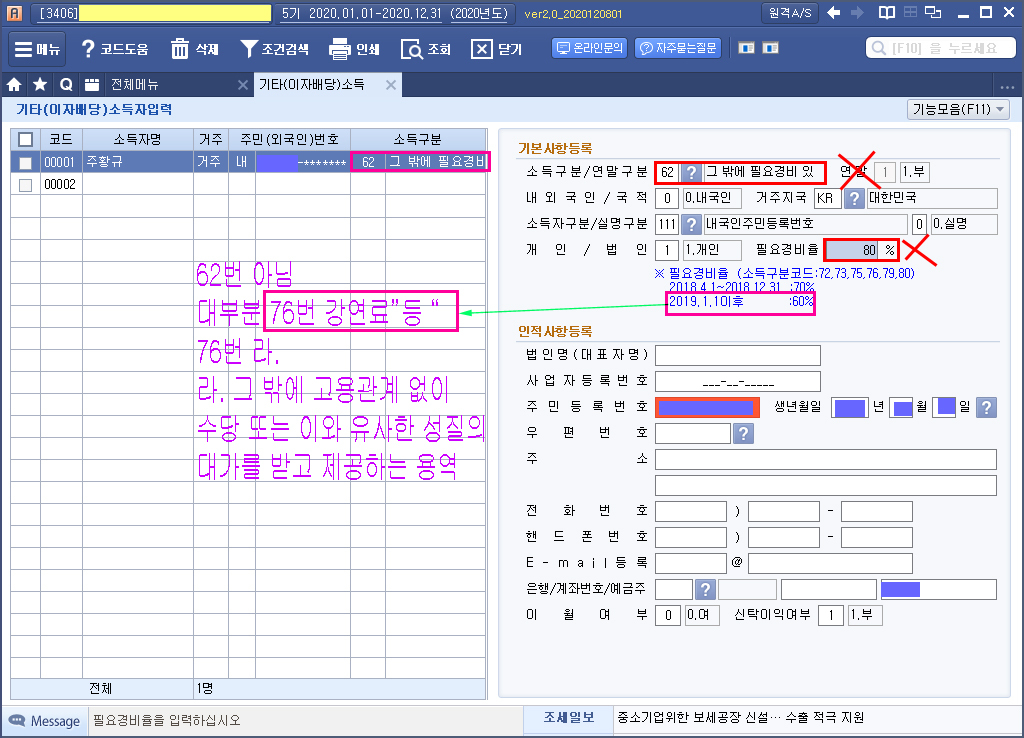The height and width of the screenshot is (738, 1024).
Task: Click the 코드도움 question mark tool
Action: 114,49
